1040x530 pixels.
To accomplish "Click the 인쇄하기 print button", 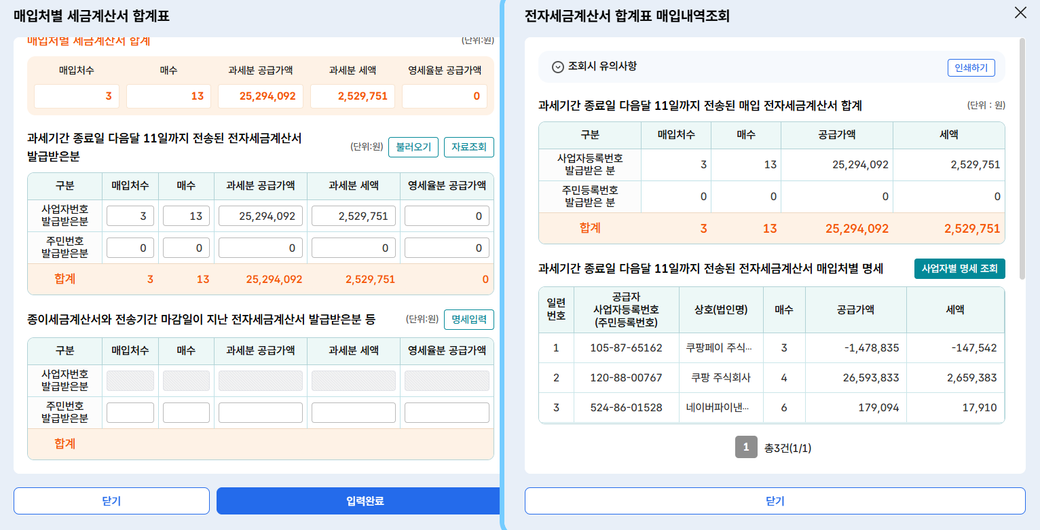I will [970, 68].
